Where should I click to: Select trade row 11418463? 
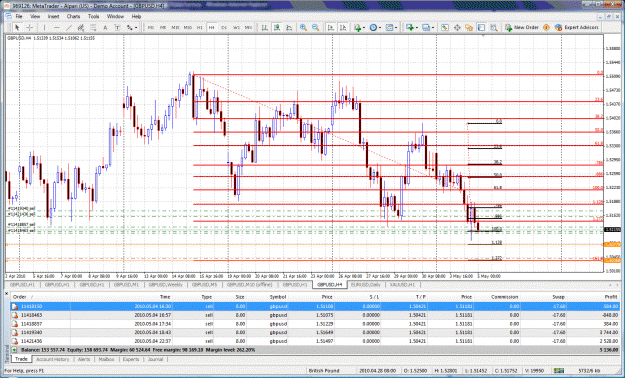tap(315, 315)
